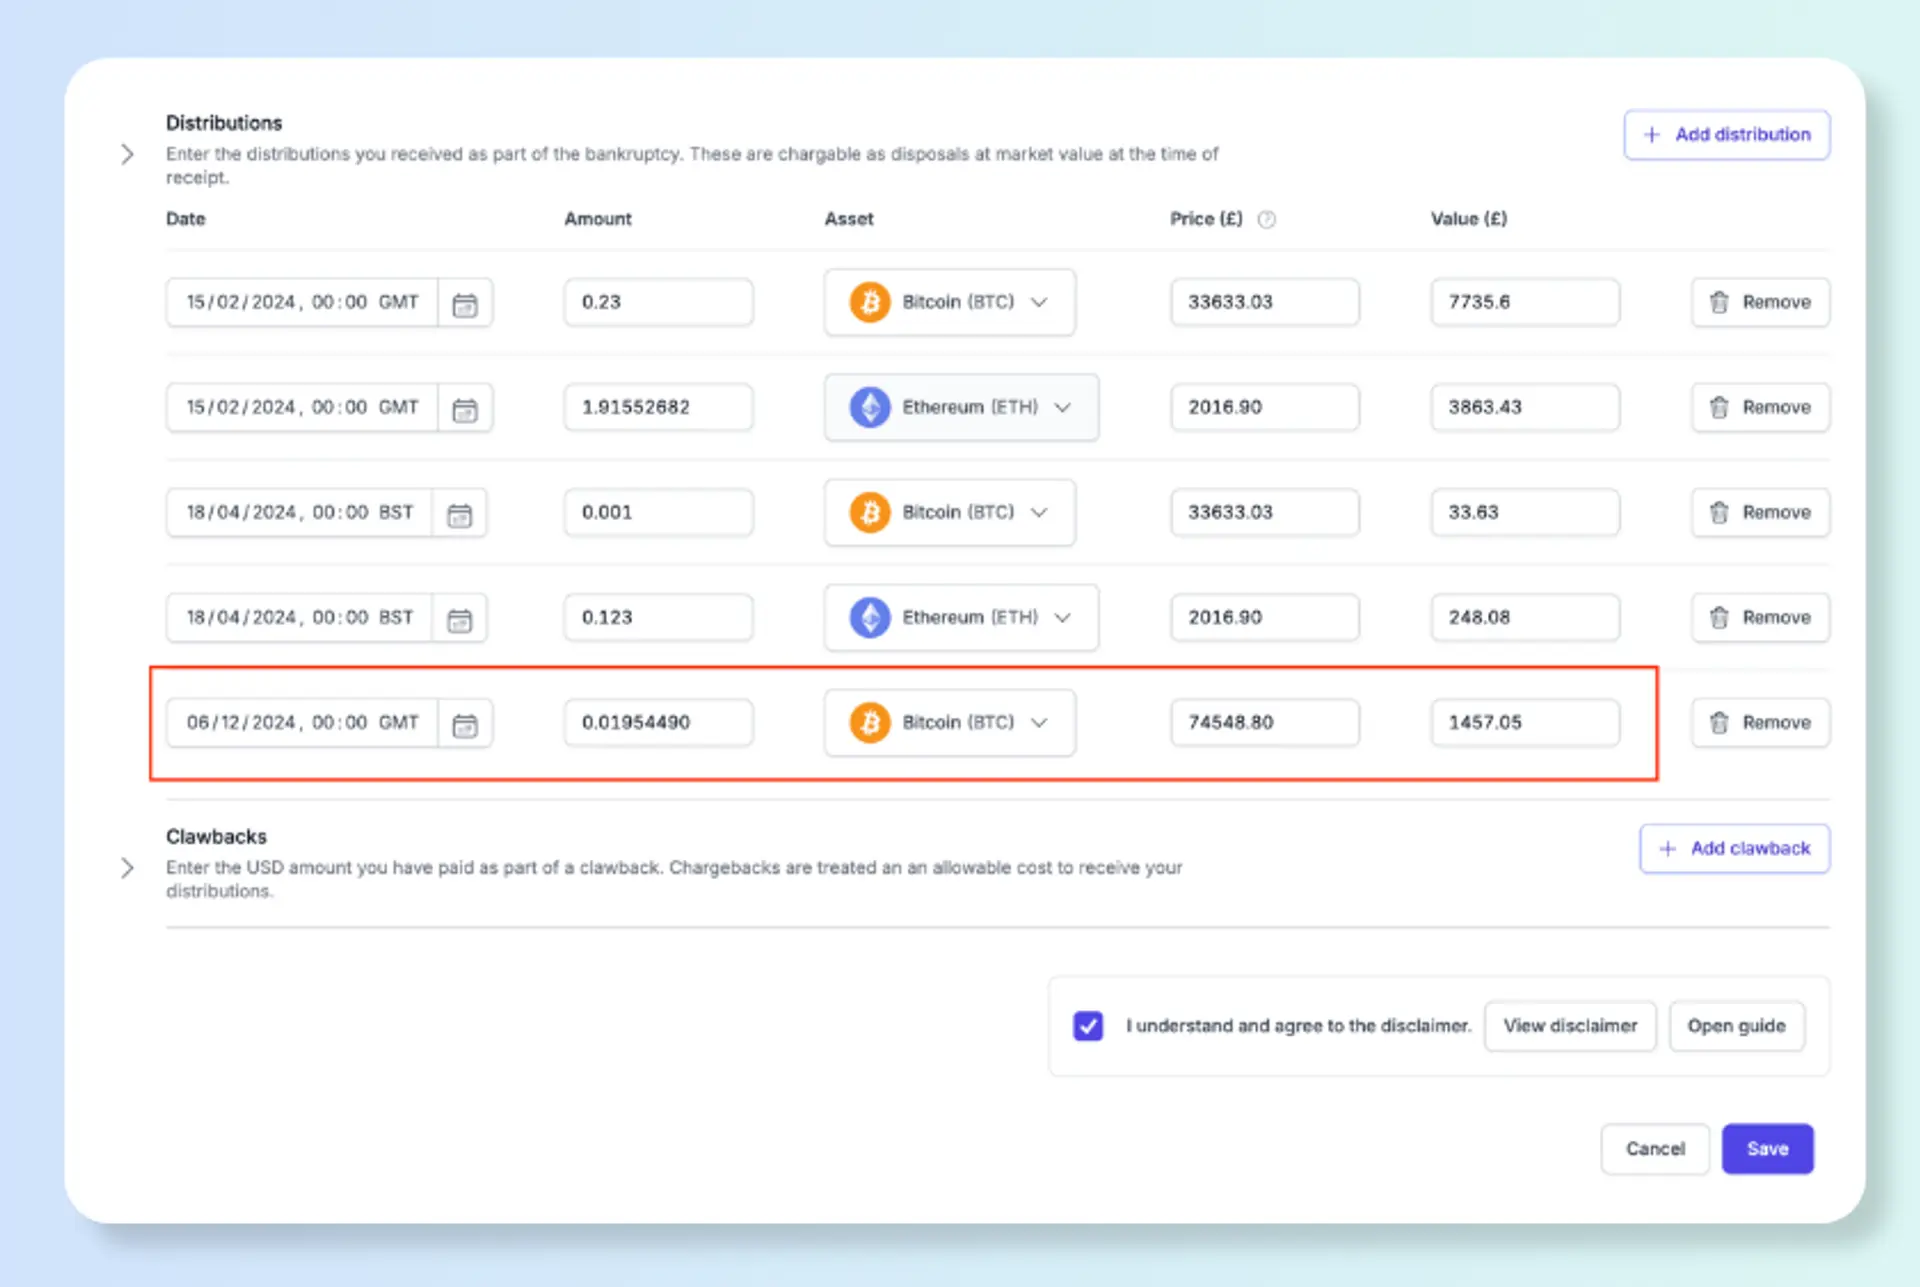
Task: Expand the Clawbacks section chevron
Action: (x=127, y=867)
